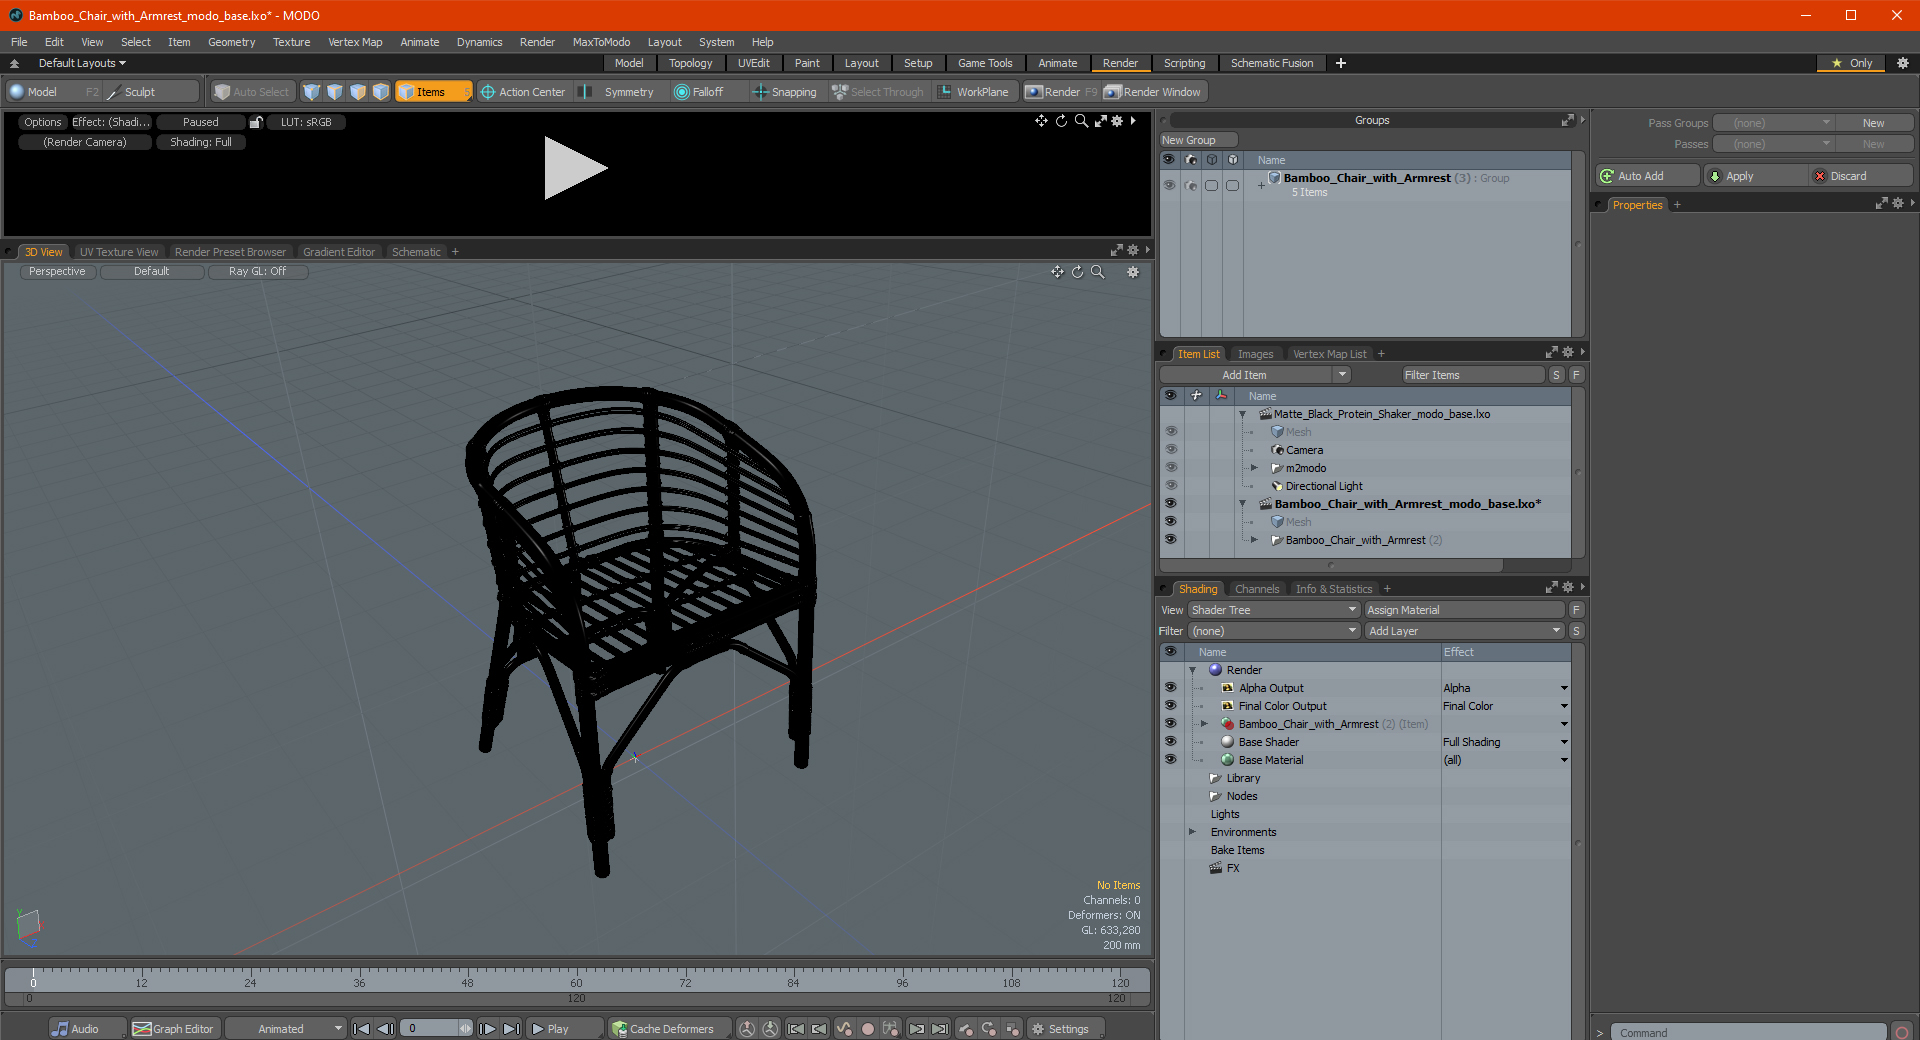Toggle record auto-key red circle
The height and width of the screenshot is (1040, 1920).
point(868,1029)
